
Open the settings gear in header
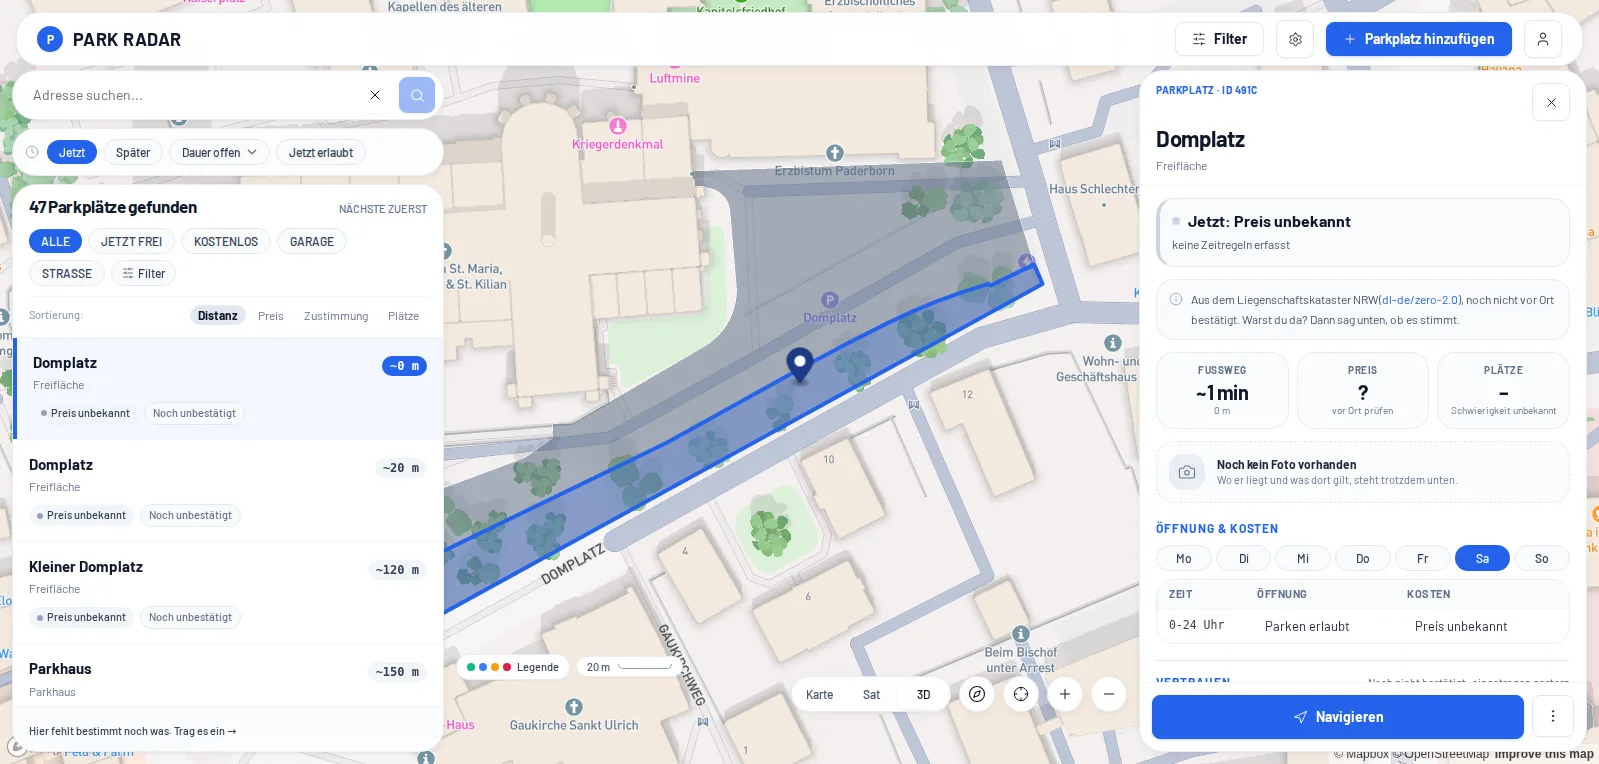pyautogui.click(x=1295, y=39)
